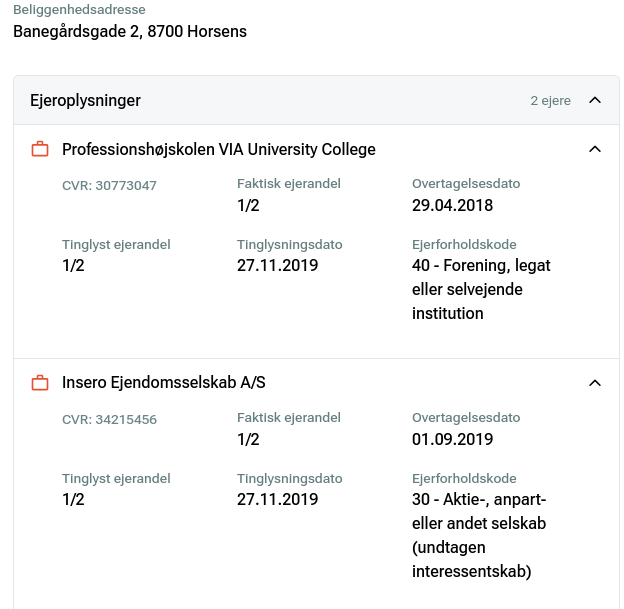
Task: Click takeover date 01.09.2019
Action: [x=452, y=440]
